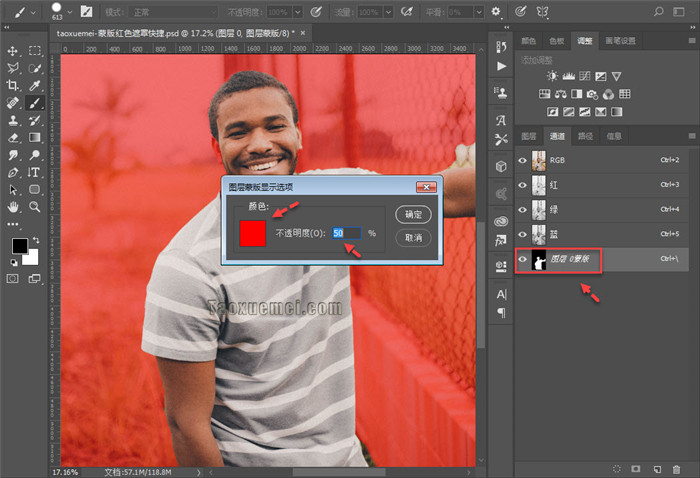The height and width of the screenshot is (478, 700).
Task: Open the 模式 blend mode dropdown
Action: pyautogui.click(x=172, y=11)
